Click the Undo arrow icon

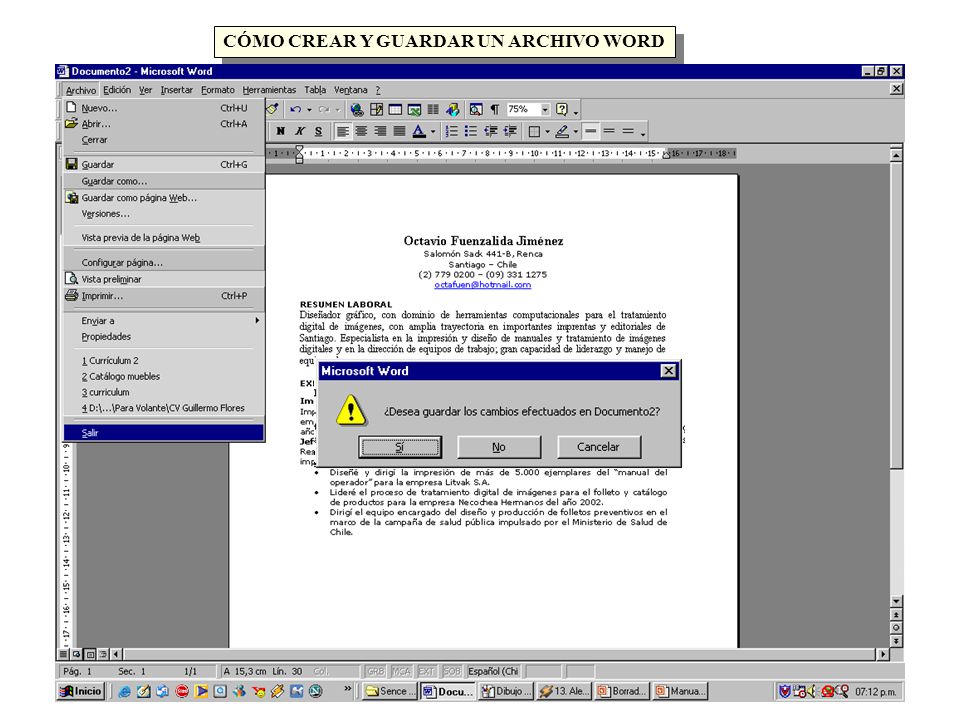point(296,110)
